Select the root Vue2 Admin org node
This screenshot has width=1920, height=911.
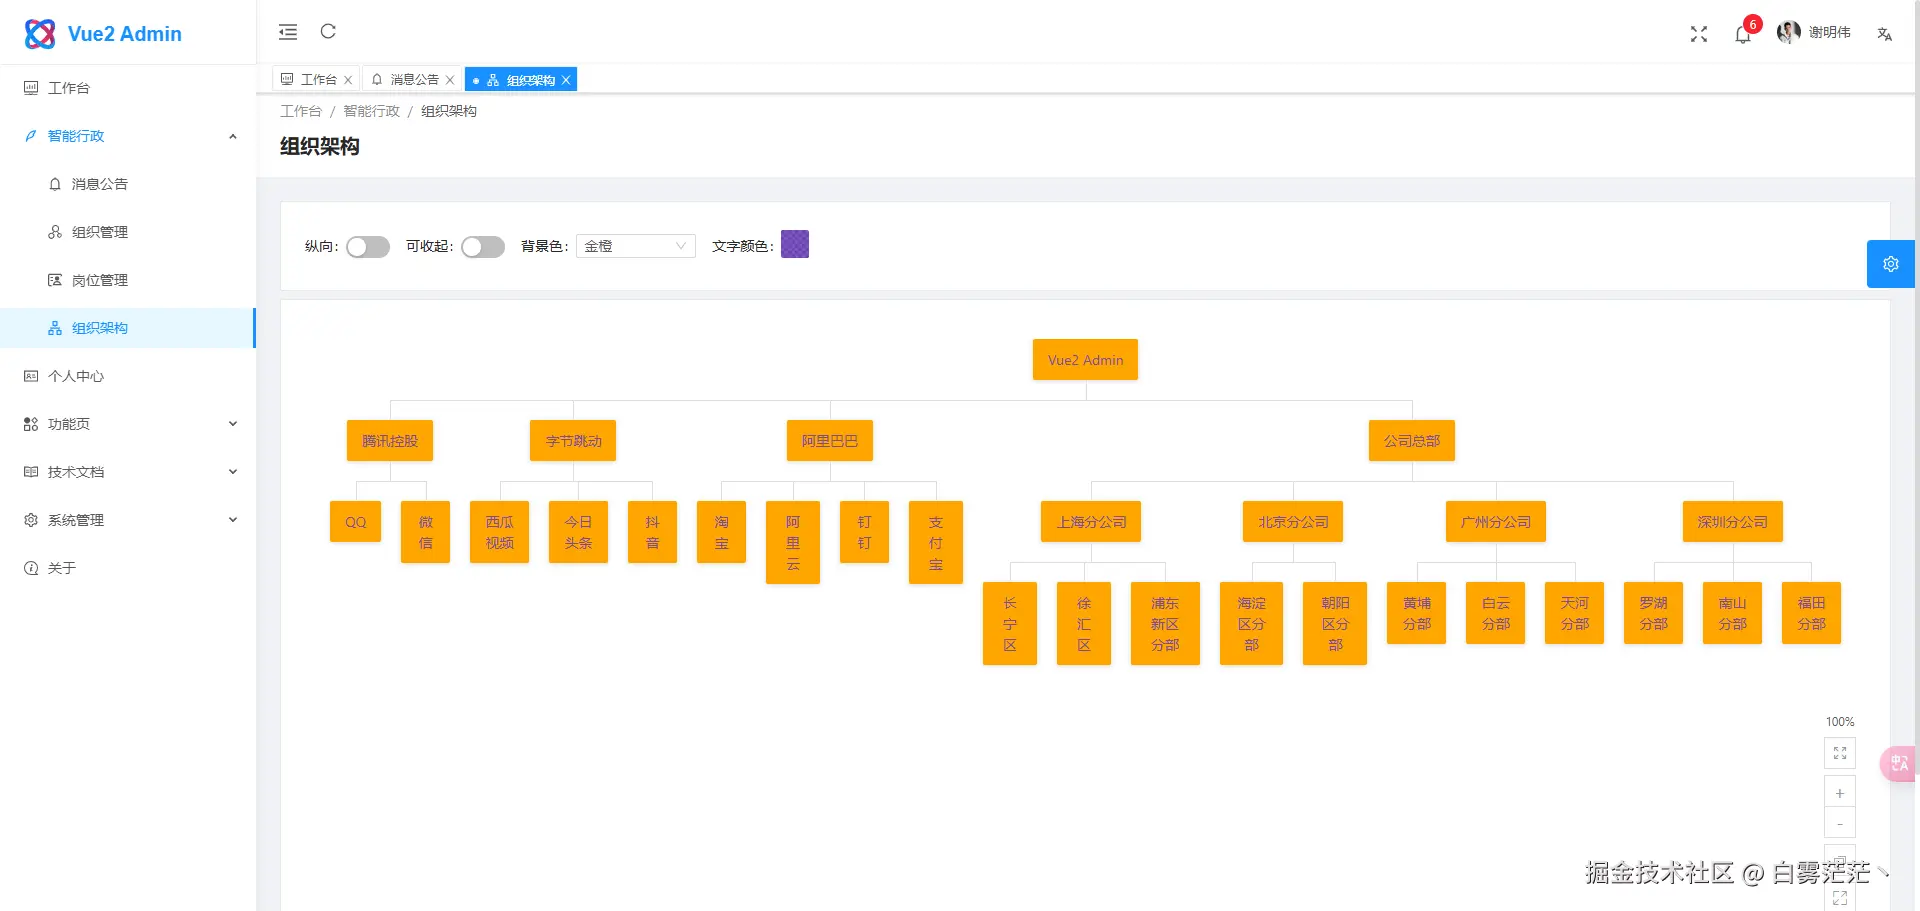1086,360
